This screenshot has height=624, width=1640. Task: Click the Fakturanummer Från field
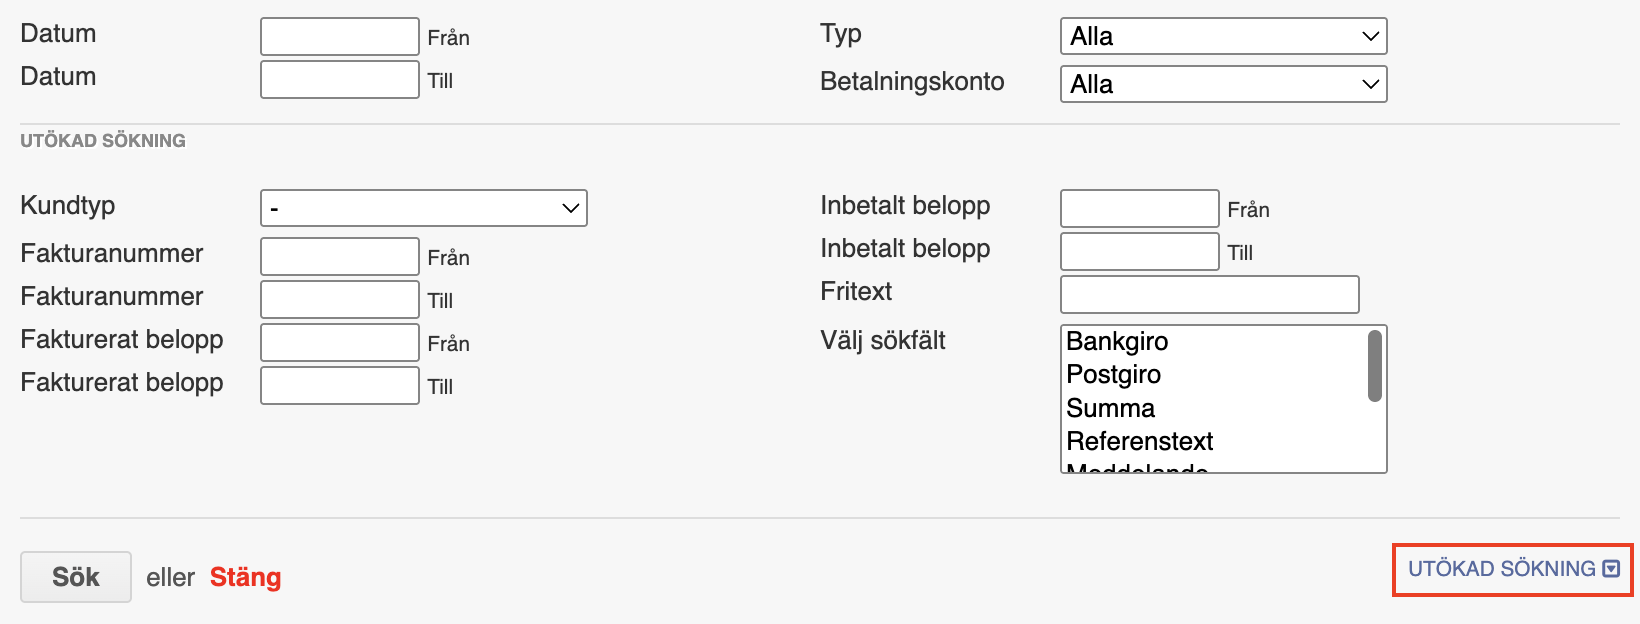click(x=340, y=257)
